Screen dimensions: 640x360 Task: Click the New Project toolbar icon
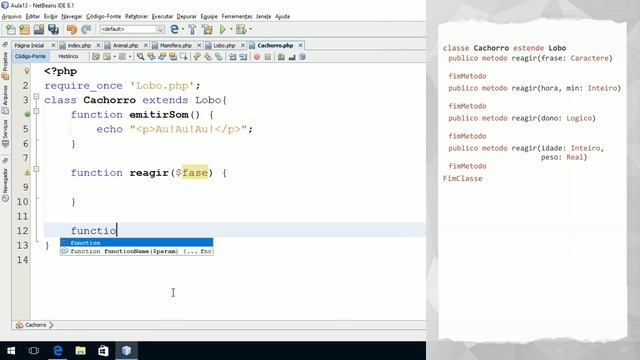24,29
